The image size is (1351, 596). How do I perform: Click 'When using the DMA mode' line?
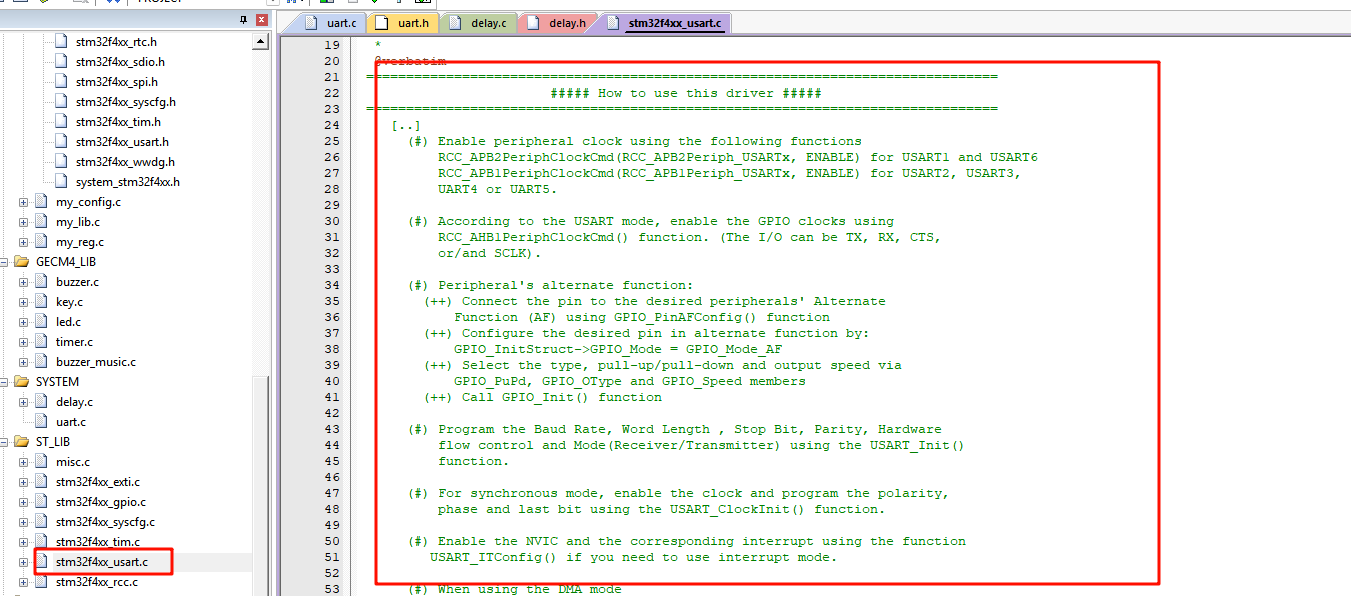pos(530,589)
